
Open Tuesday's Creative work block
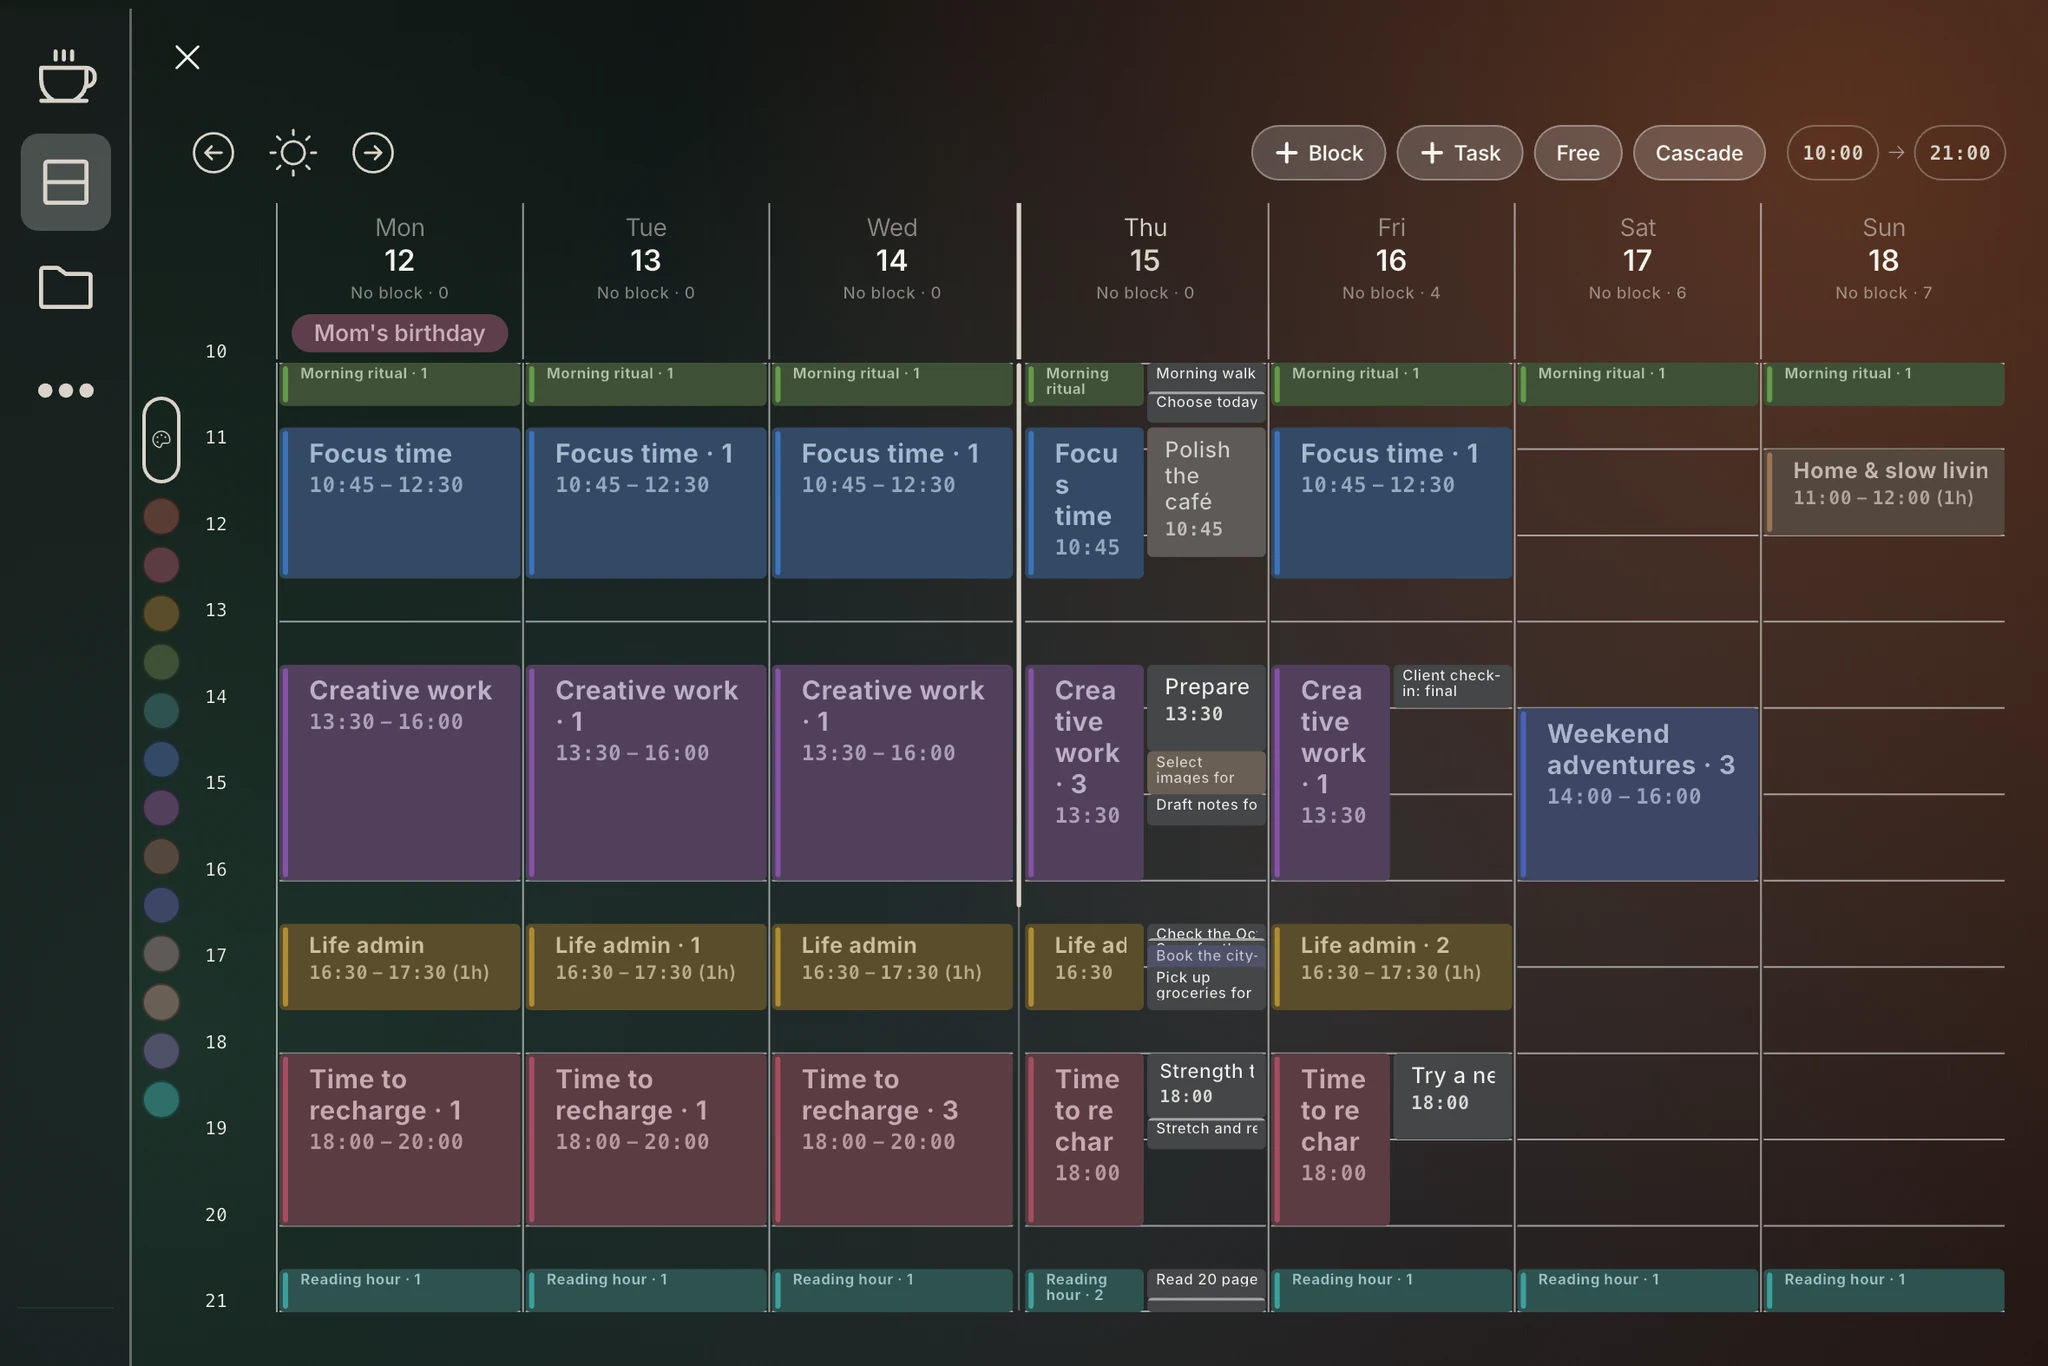[x=646, y=773]
